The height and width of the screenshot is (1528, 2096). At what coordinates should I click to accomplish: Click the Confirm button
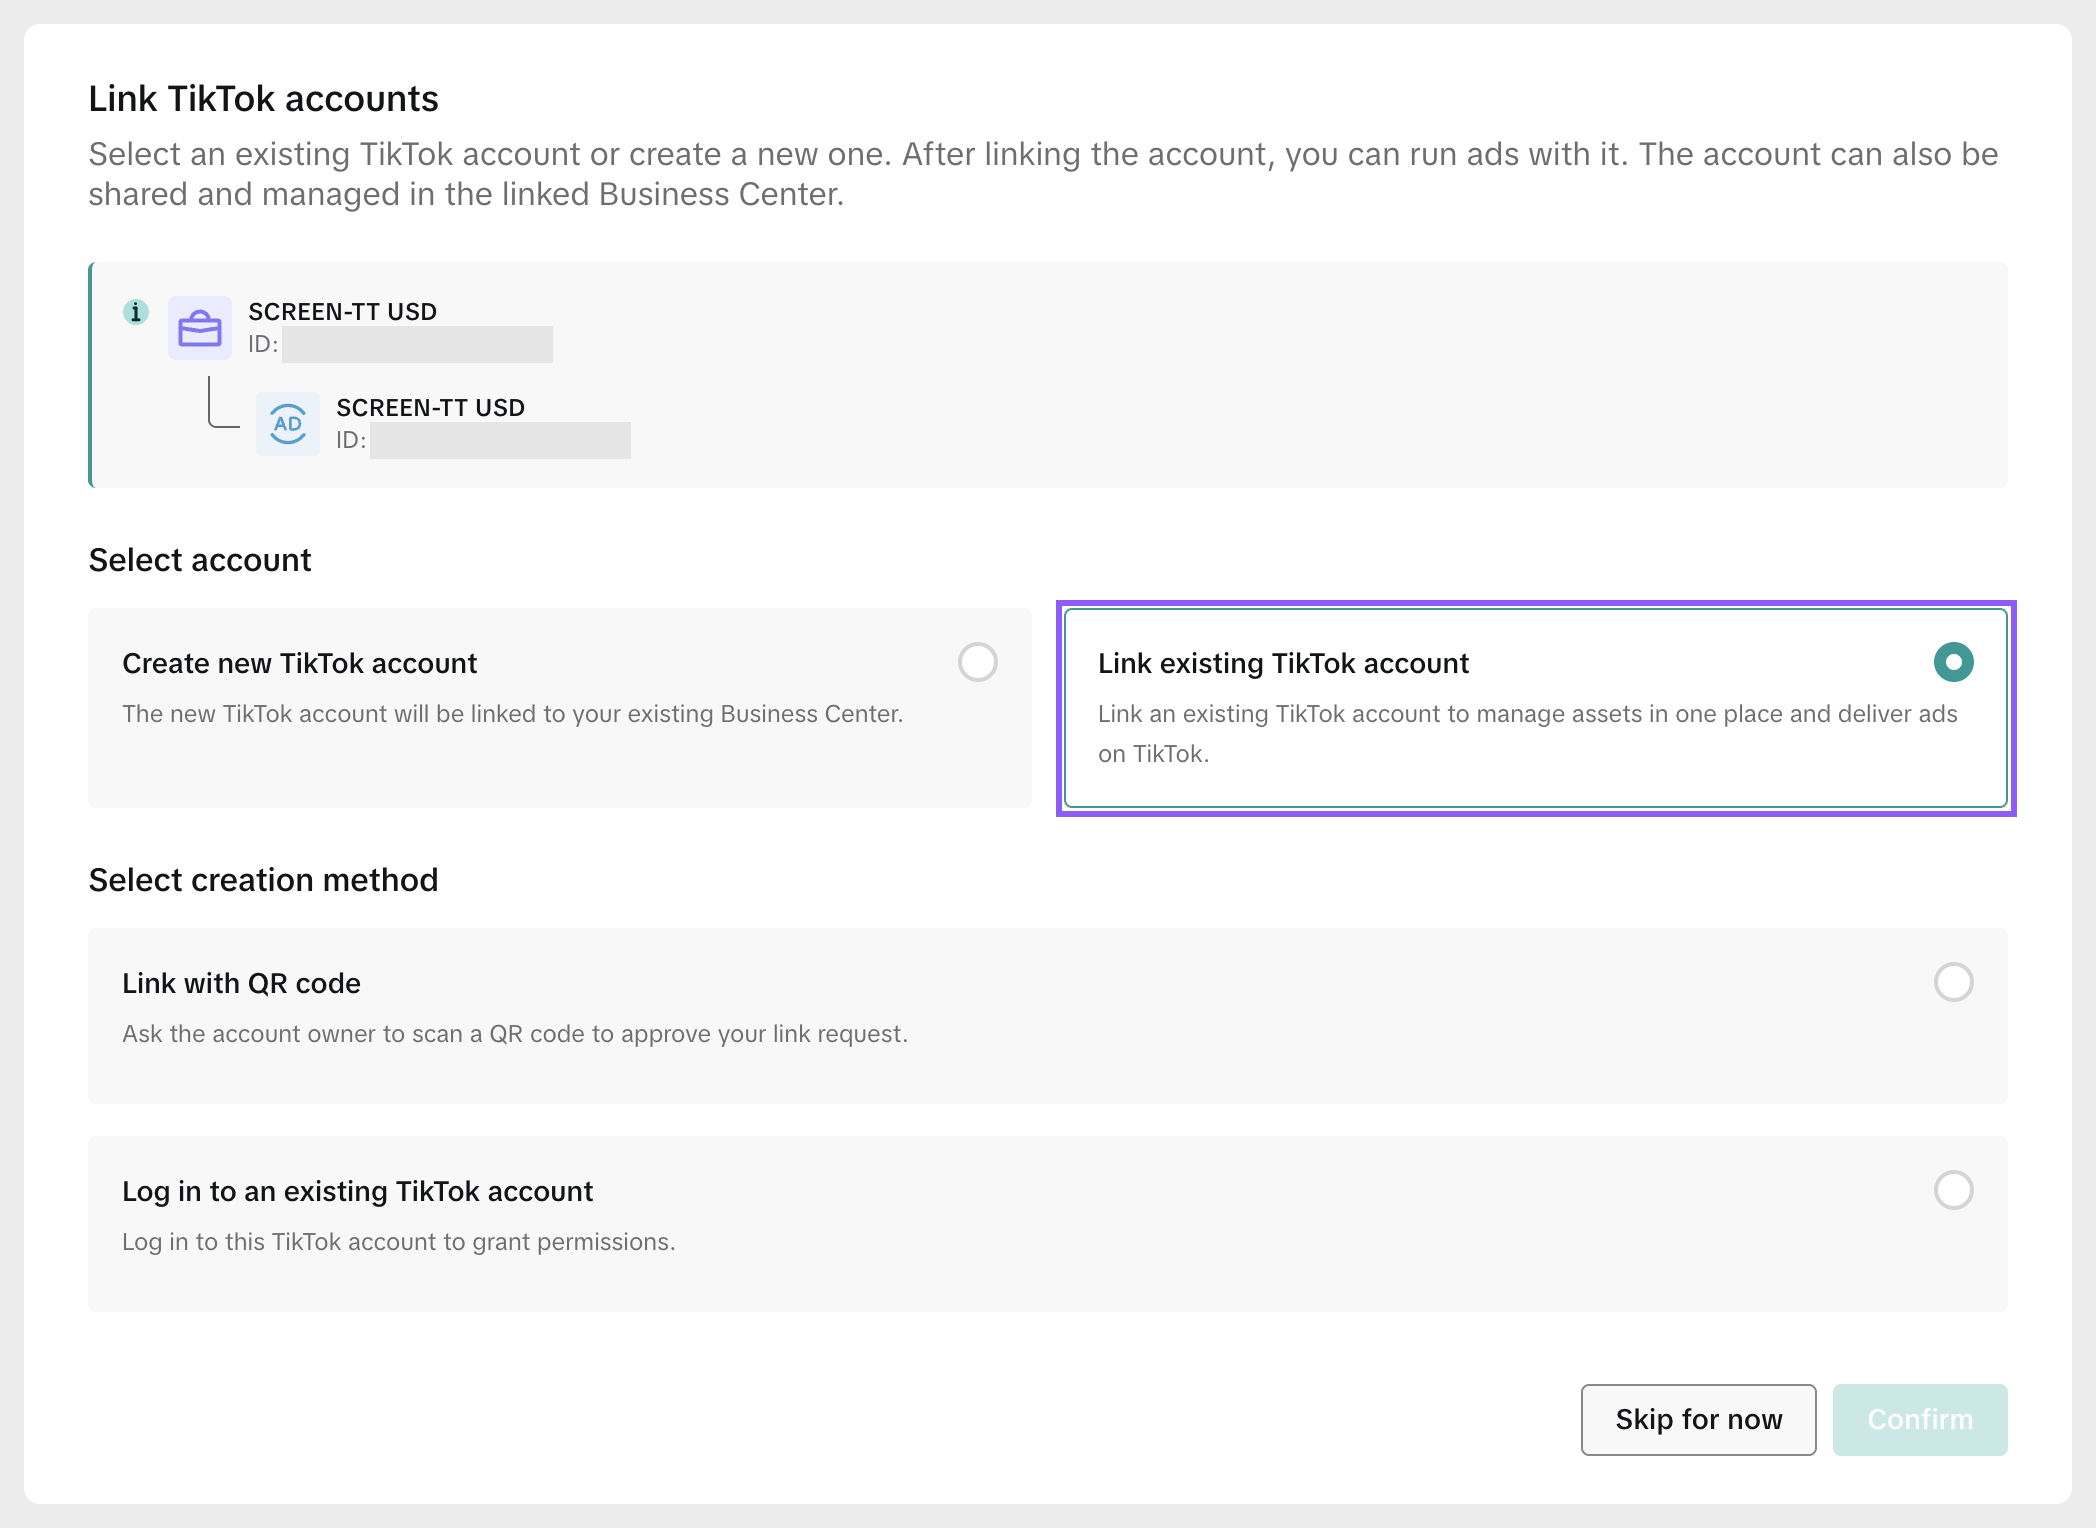tap(1920, 1420)
